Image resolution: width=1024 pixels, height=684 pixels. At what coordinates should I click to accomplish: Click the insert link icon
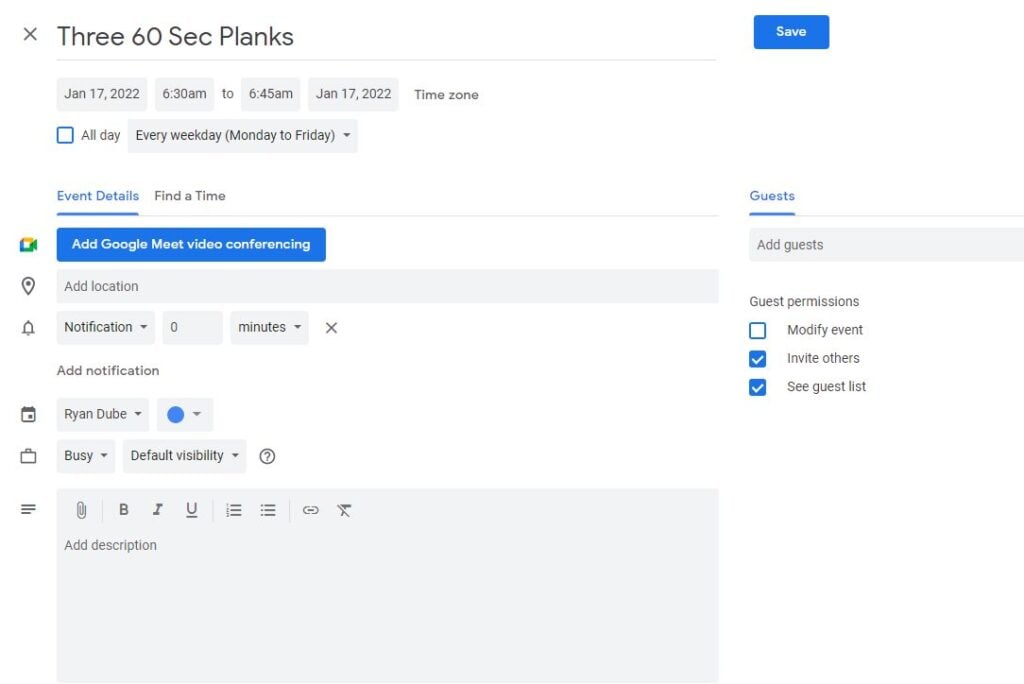(x=311, y=510)
